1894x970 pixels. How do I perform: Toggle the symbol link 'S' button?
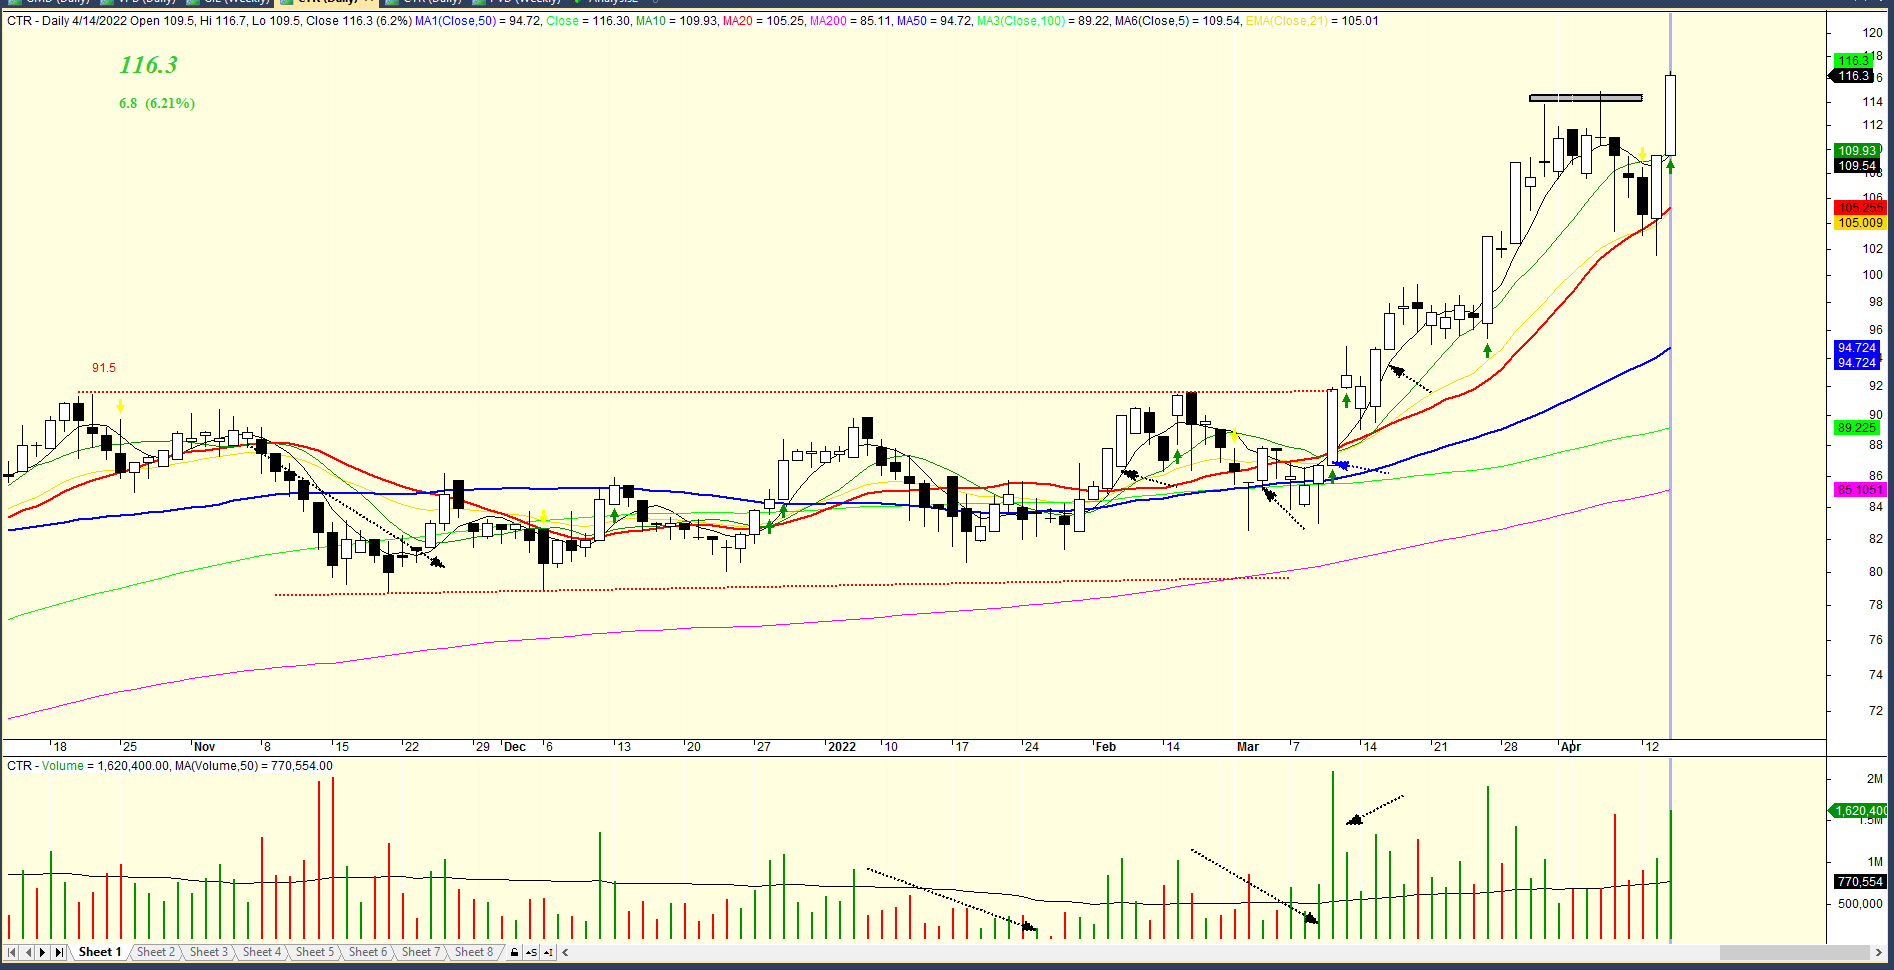(x=530, y=953)
